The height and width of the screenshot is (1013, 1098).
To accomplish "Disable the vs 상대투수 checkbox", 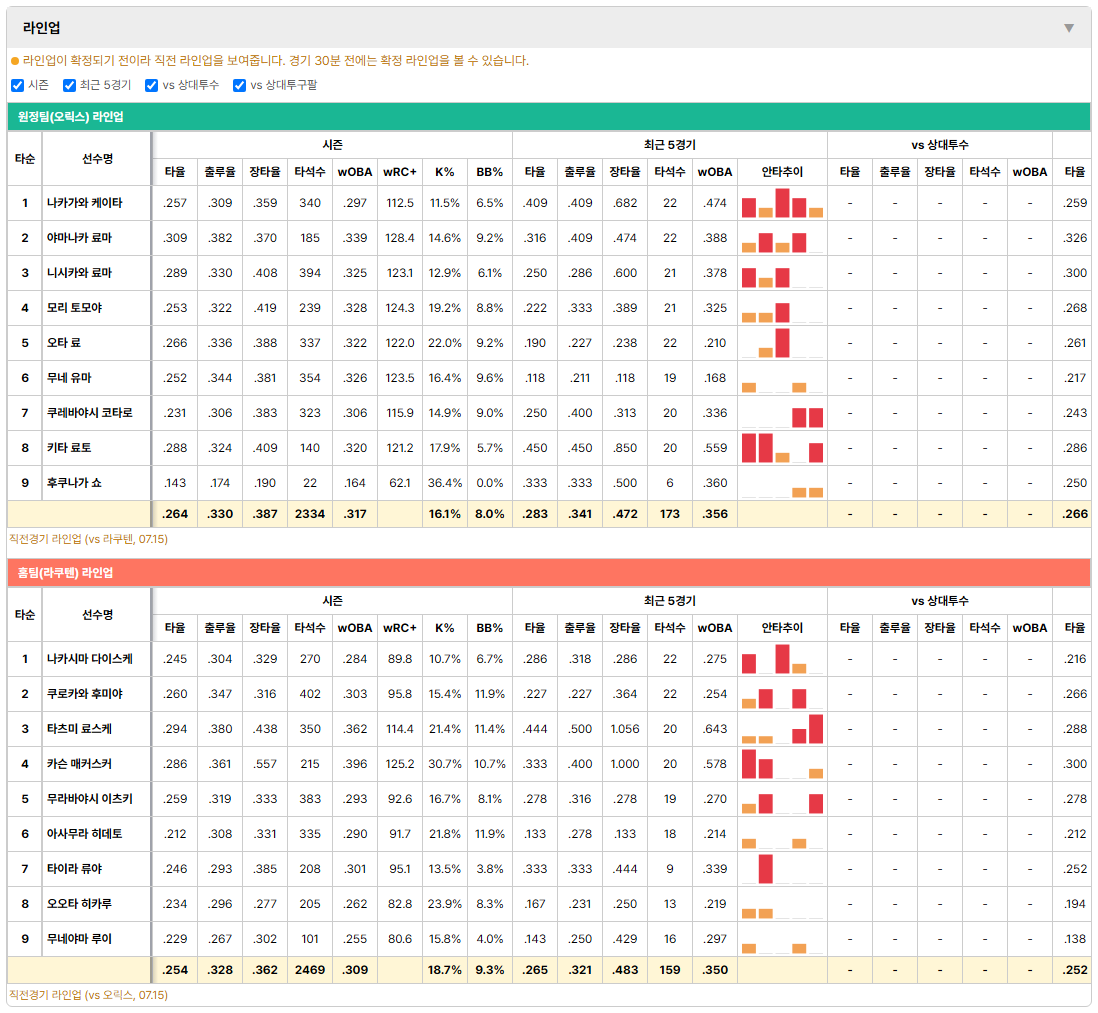I will point(151,85).
